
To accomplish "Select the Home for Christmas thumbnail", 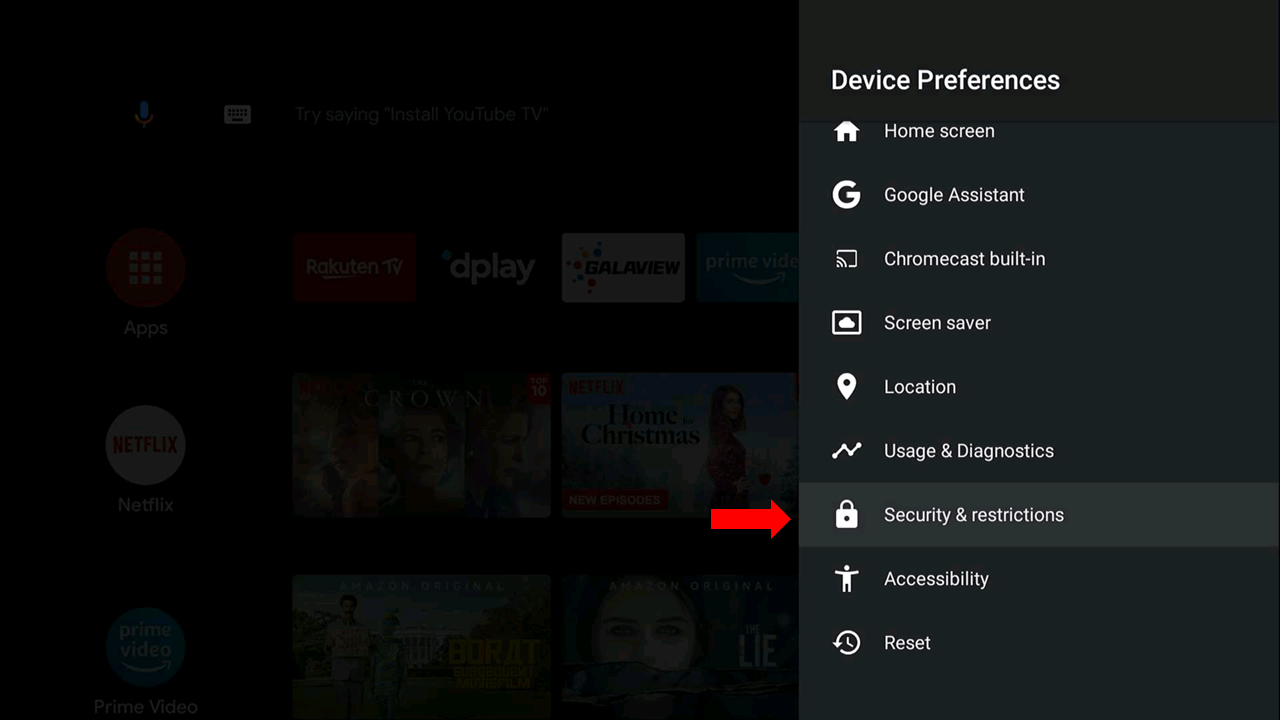I will (680, 445).
